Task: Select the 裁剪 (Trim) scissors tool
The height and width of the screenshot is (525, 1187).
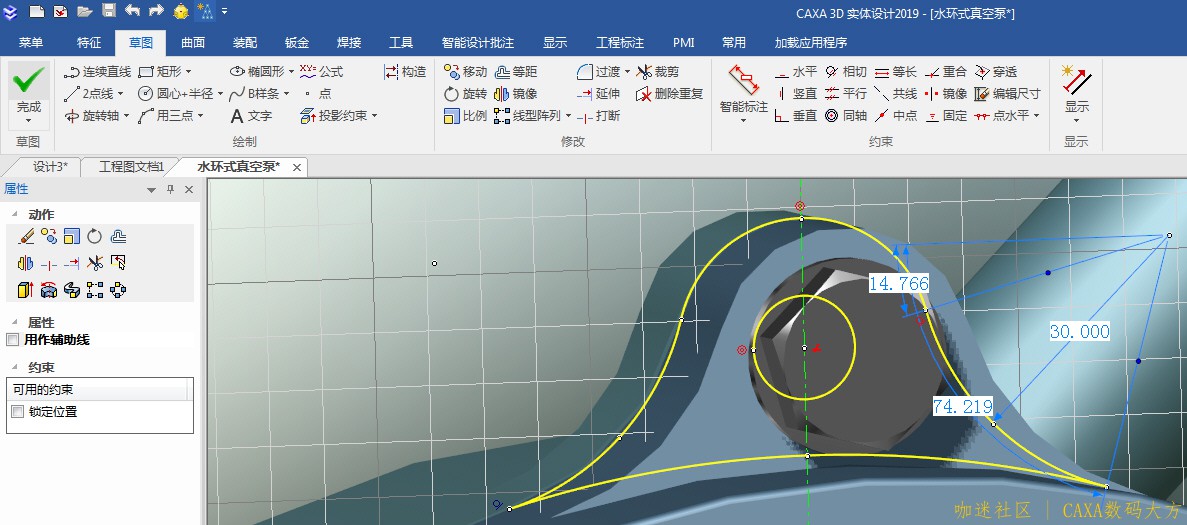Action: (659, 72)
